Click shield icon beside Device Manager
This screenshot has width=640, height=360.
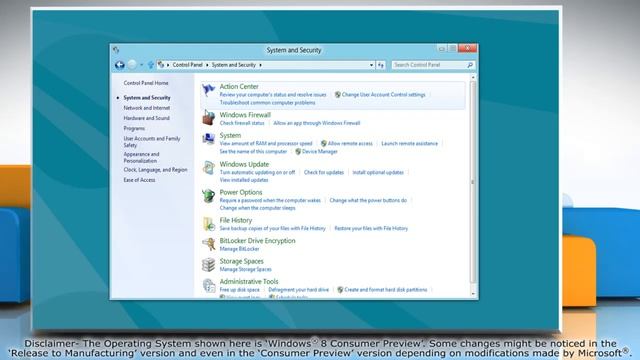coord(298,152)
